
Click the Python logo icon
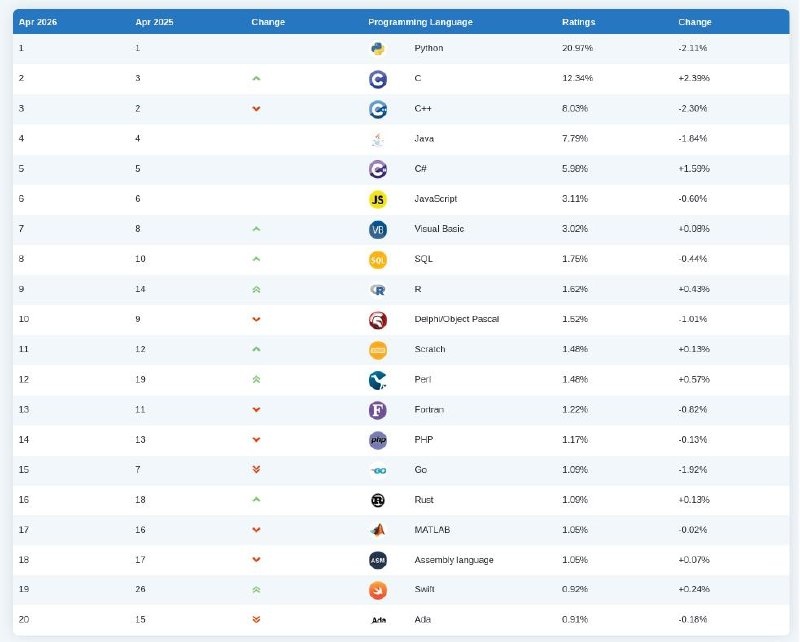378,48
